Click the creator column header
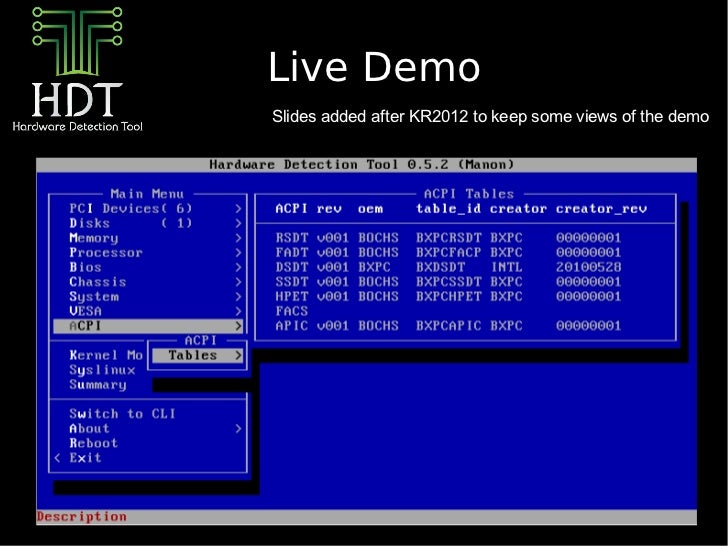 point(519,209)
